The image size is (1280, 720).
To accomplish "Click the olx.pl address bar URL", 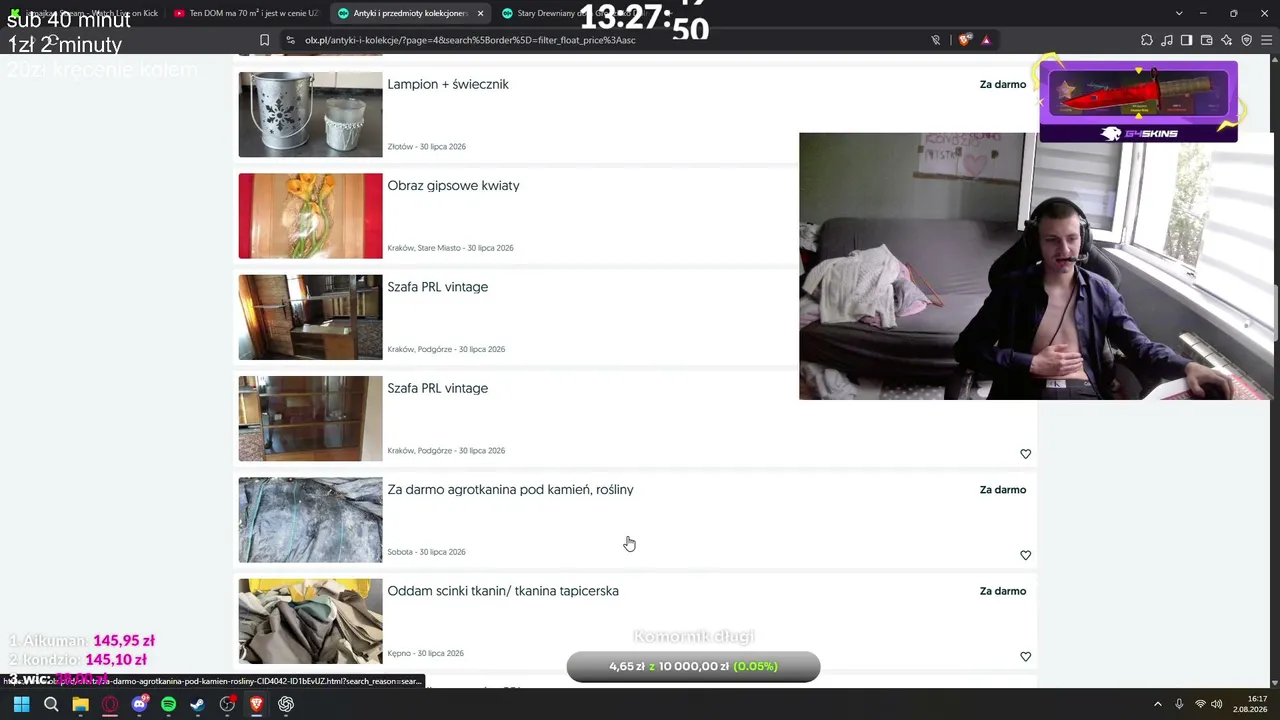I will coord(470,40).
